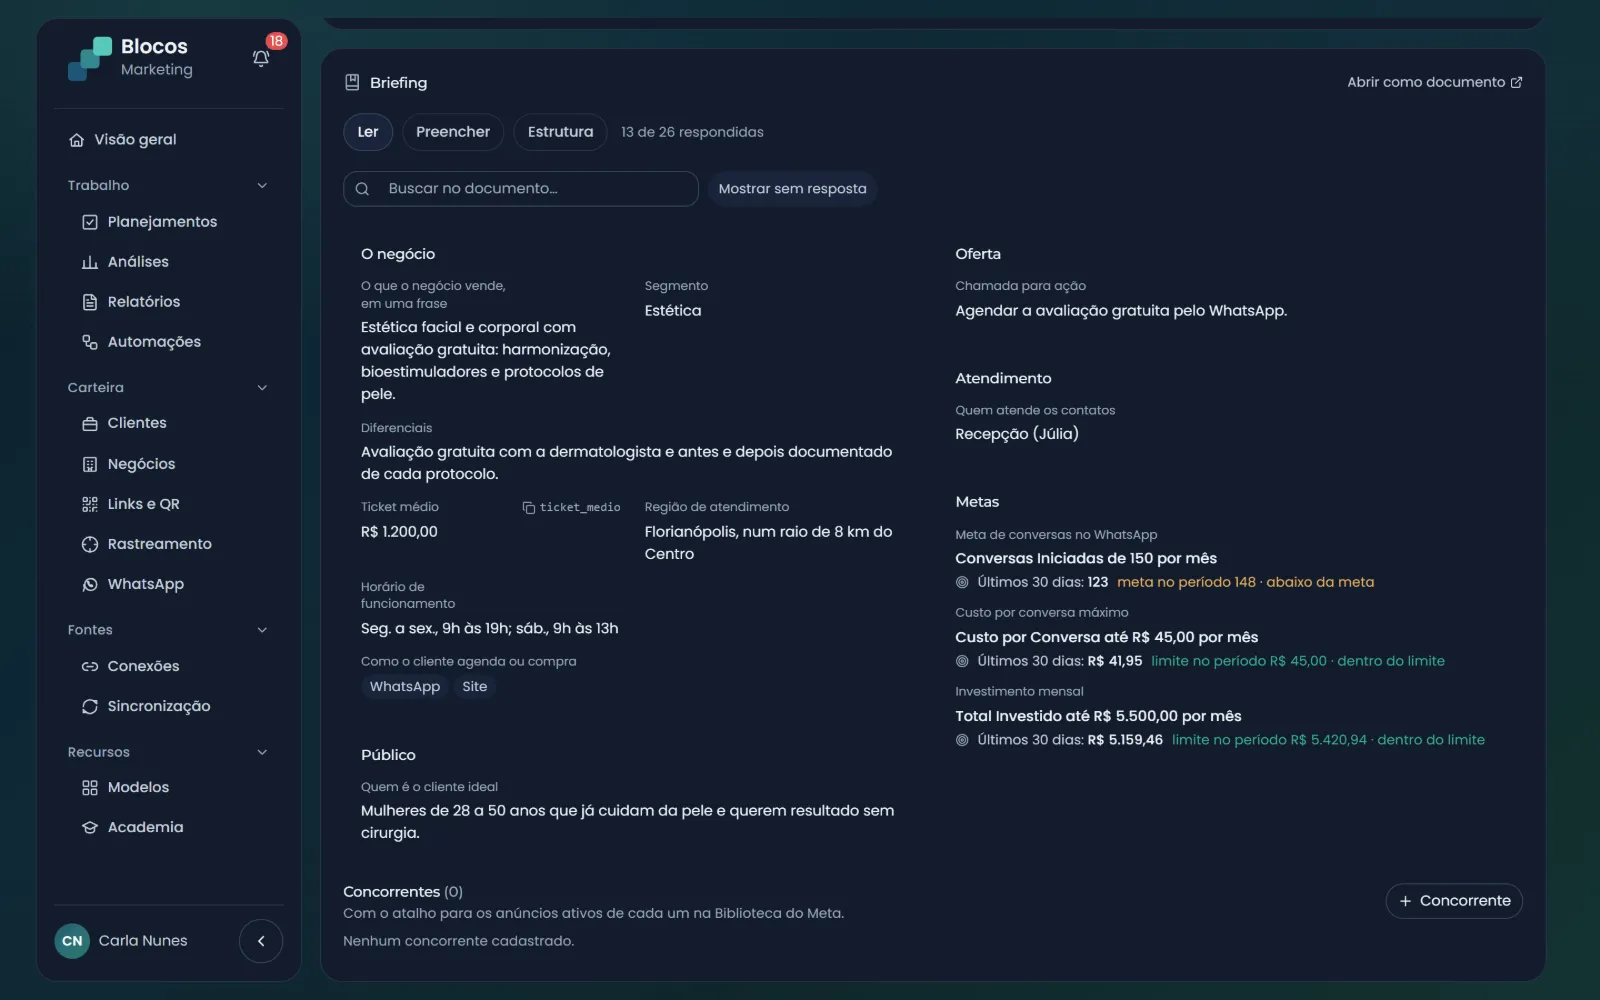1600x1000 pixels.
Task: Open Planejamentos checklist icon
Action: click(90, 222)
